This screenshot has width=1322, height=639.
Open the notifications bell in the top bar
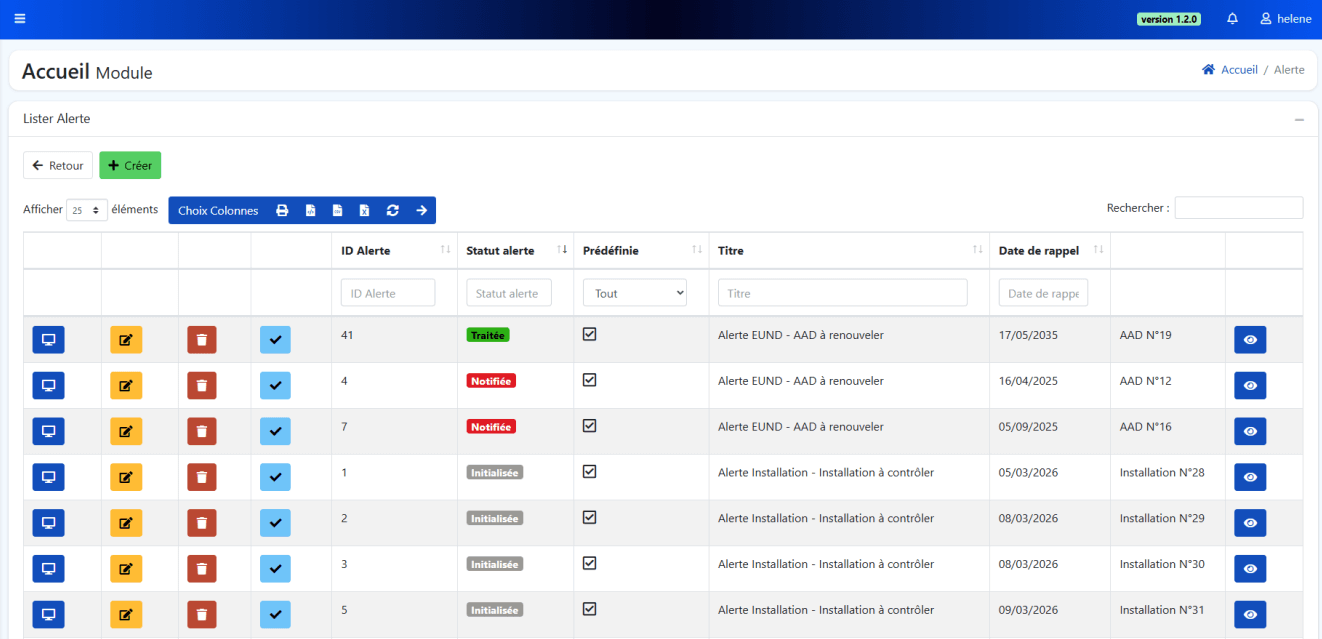point(1232,19)
